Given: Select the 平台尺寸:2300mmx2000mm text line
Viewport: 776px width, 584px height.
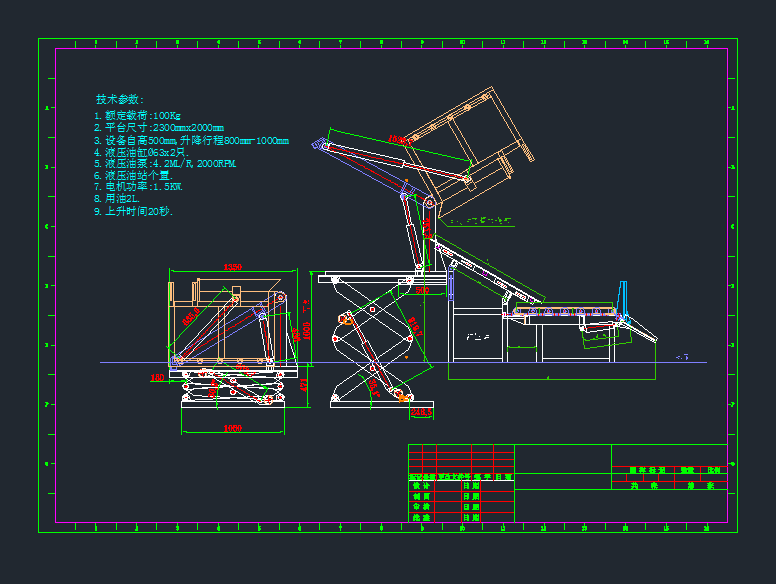Looking at the screenshot, I should click(x=159, y=128).
